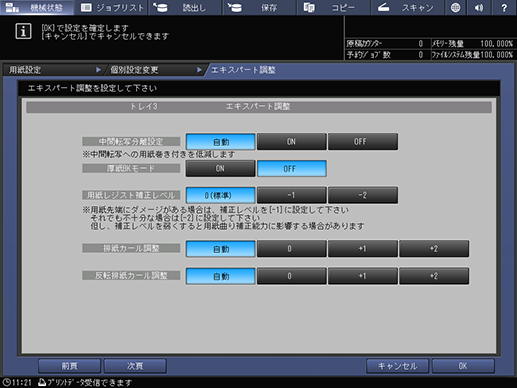Set 排紙カール調整 to 自動
The width and height of the screenshot is (517, 388).
coord(221,249)
